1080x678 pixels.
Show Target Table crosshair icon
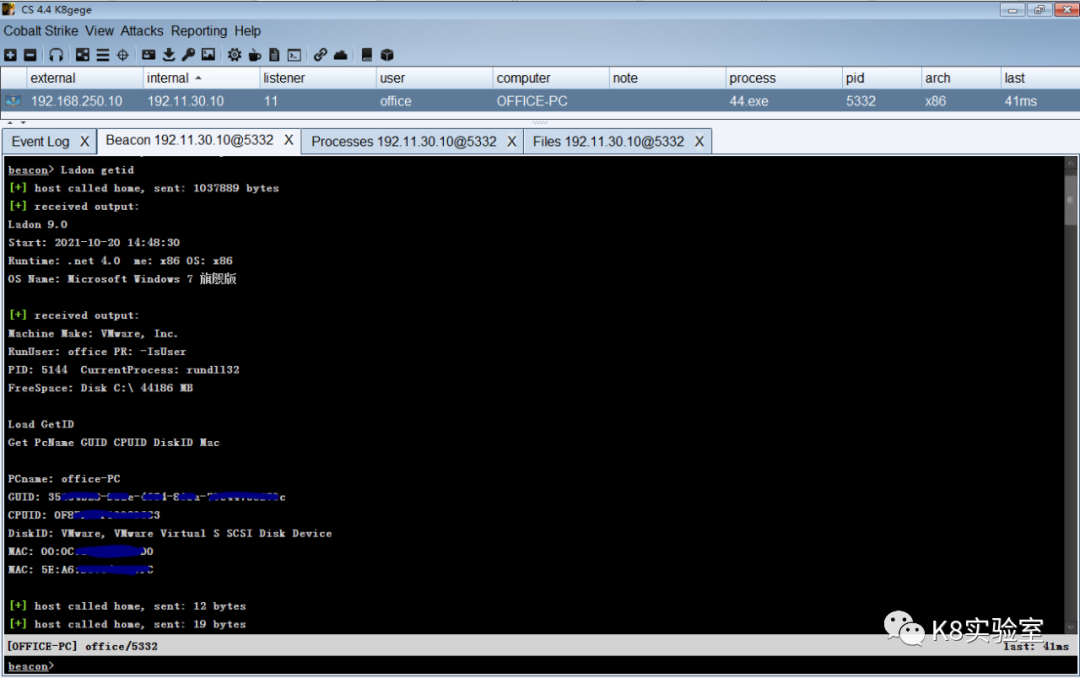123,55
